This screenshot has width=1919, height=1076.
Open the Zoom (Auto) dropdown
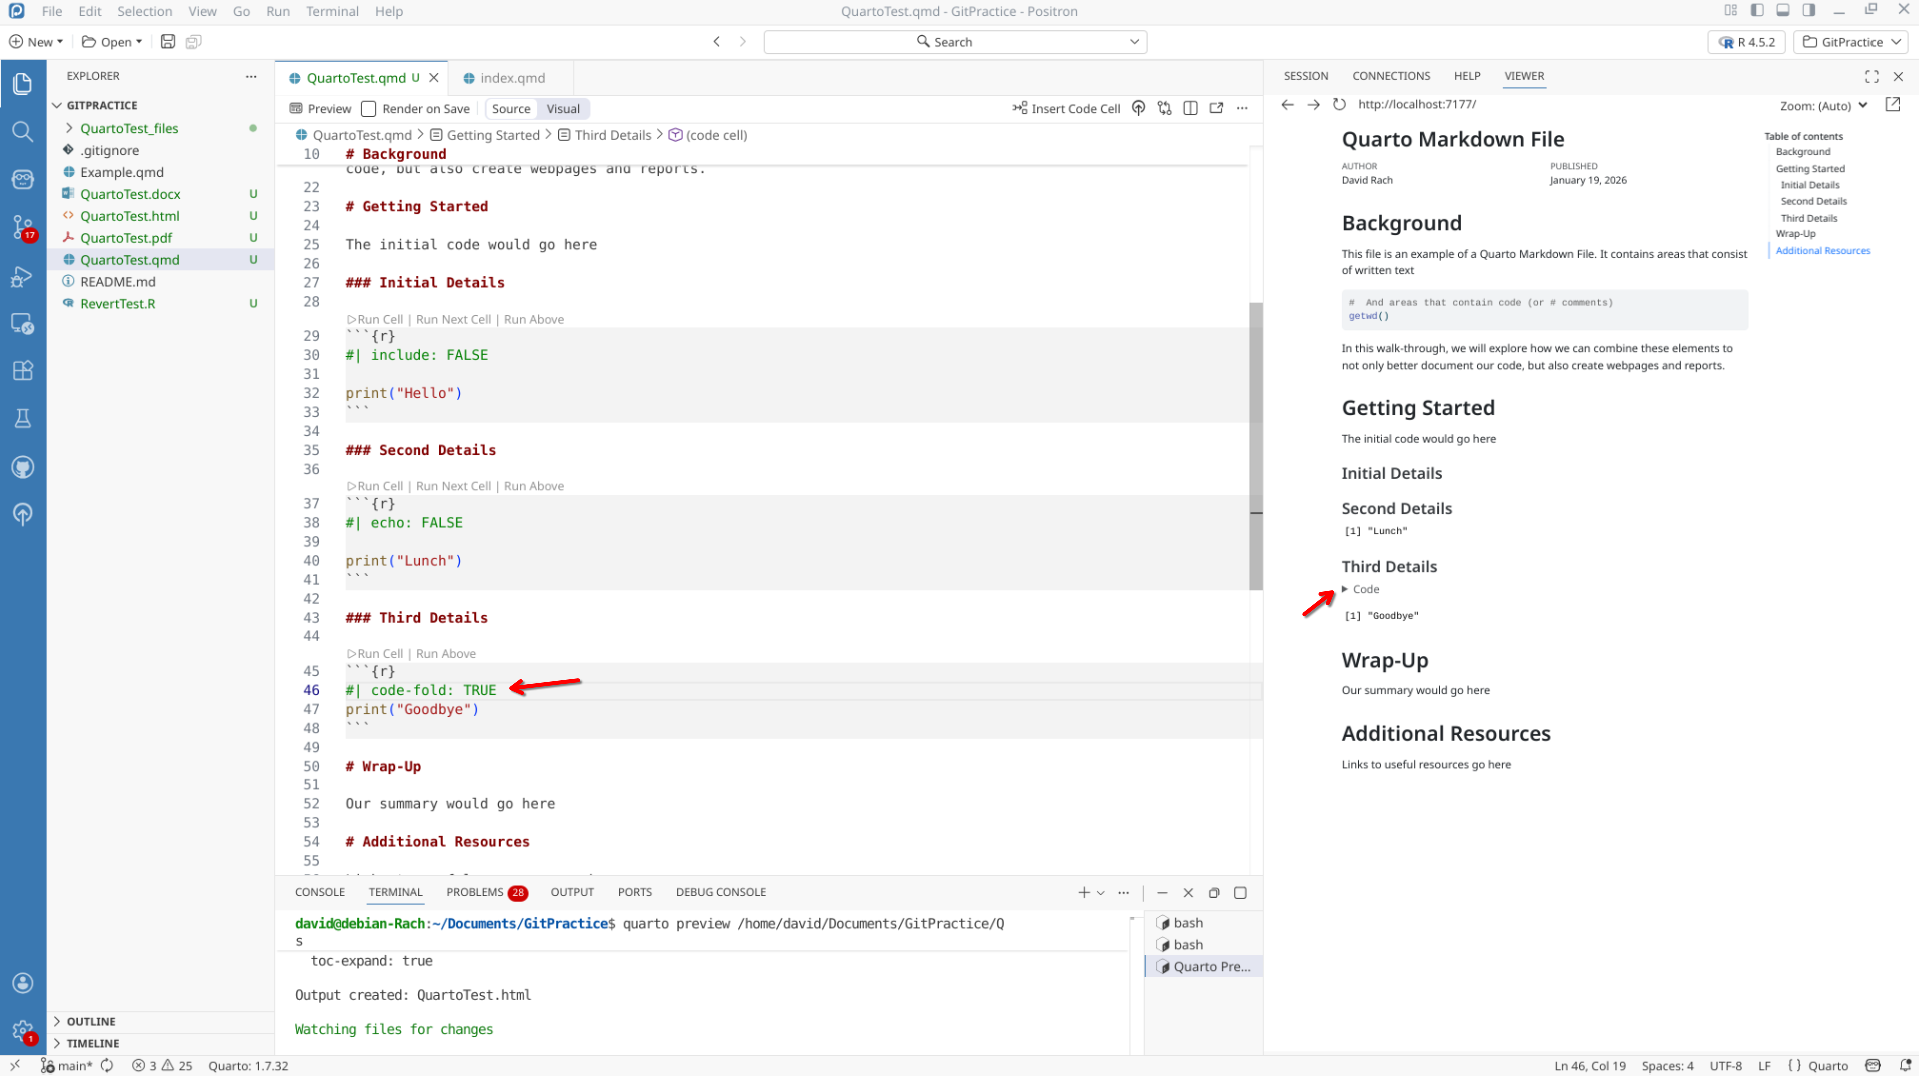click(1823, 106)
